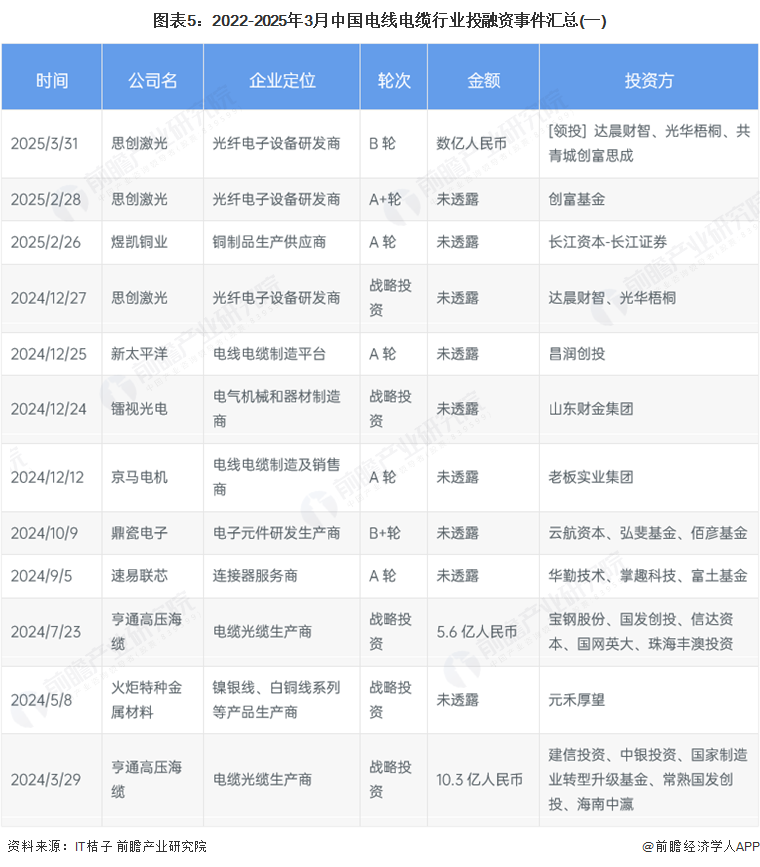
Task: Click company name 京马电机
Action: [x=139, y=477]
